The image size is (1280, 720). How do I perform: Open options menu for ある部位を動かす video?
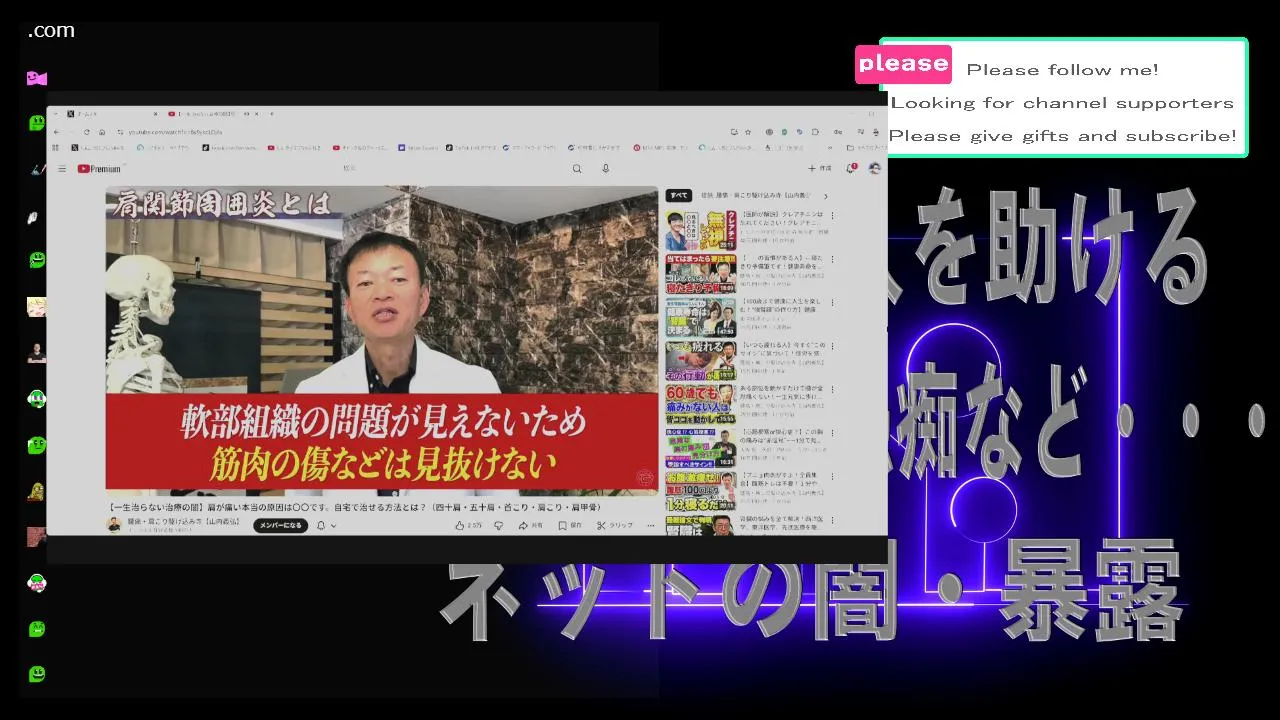[x=832, y=390]
